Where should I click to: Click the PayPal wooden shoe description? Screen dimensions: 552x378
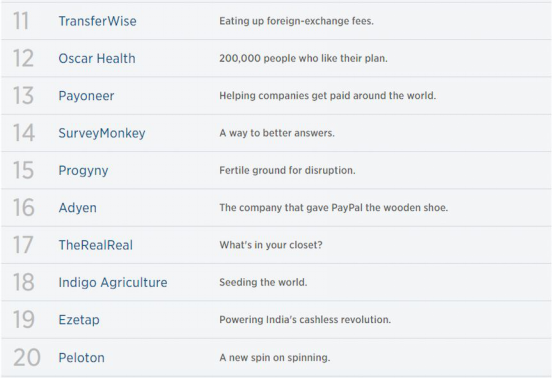(x=333, y=208)
